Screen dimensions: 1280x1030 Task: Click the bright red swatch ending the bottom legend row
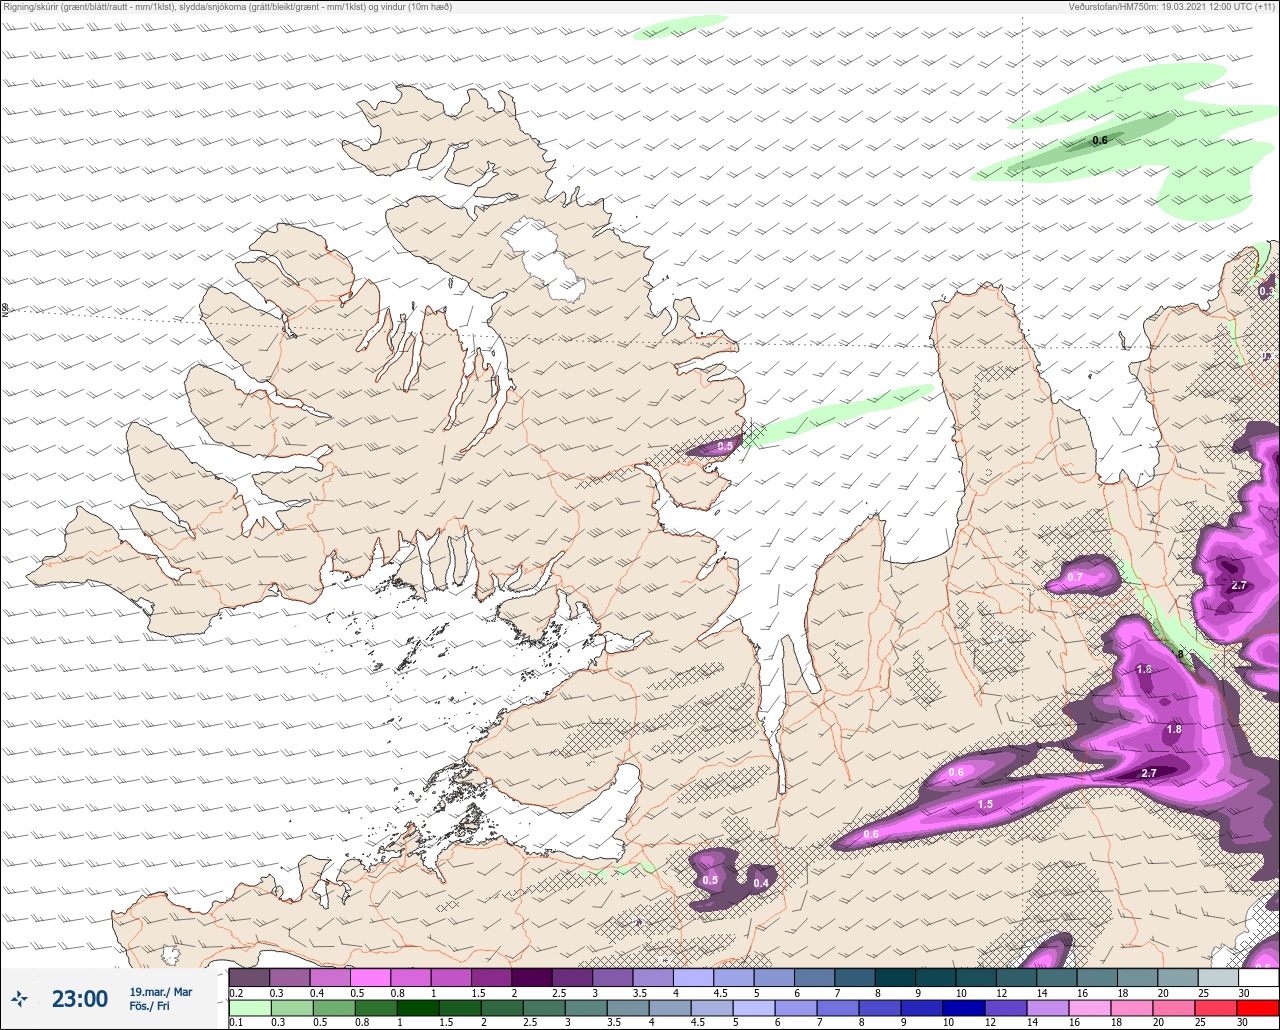coord(1257,1007)
